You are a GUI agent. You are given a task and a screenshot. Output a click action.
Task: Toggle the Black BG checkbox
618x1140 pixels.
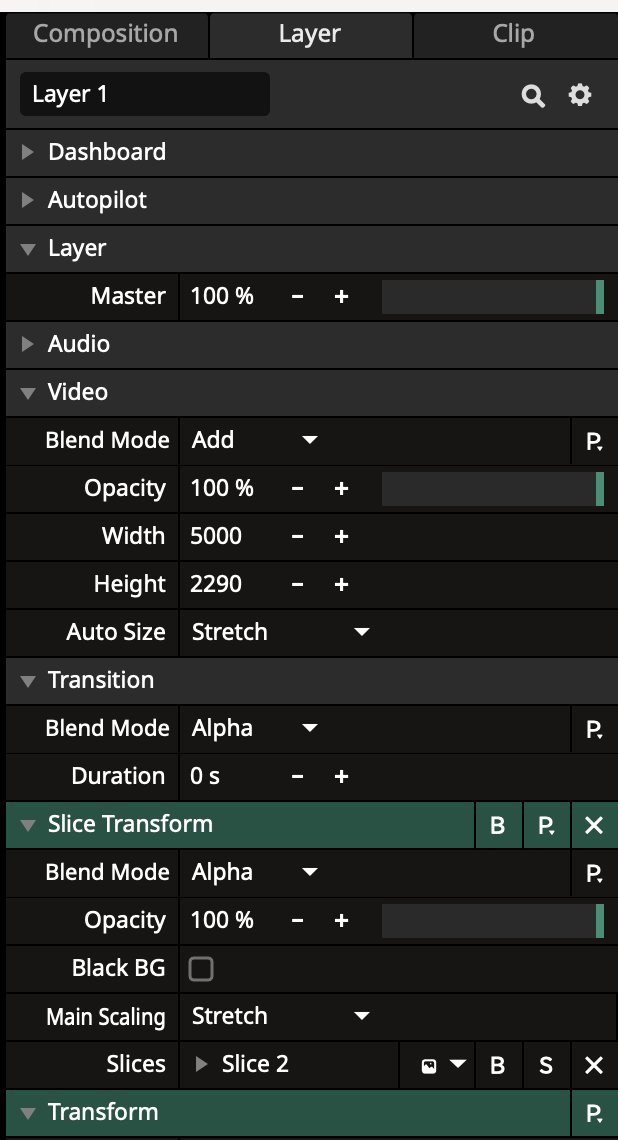pos(201,968)
